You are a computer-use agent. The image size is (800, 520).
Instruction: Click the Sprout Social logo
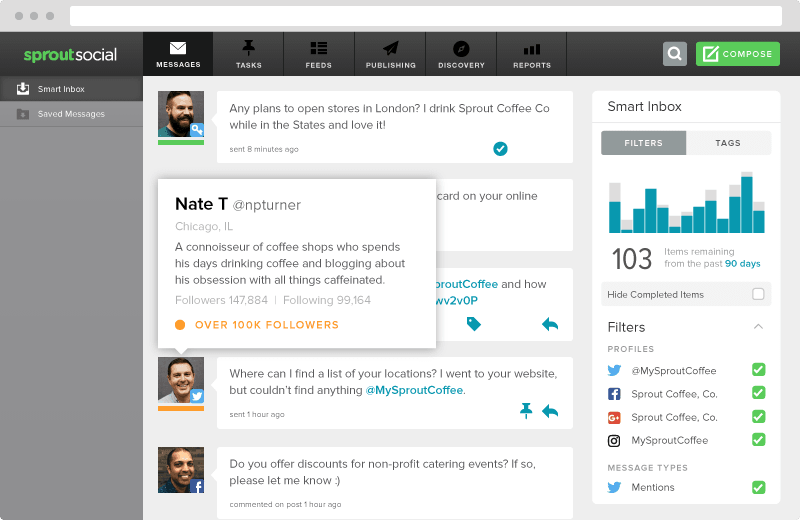70,55
